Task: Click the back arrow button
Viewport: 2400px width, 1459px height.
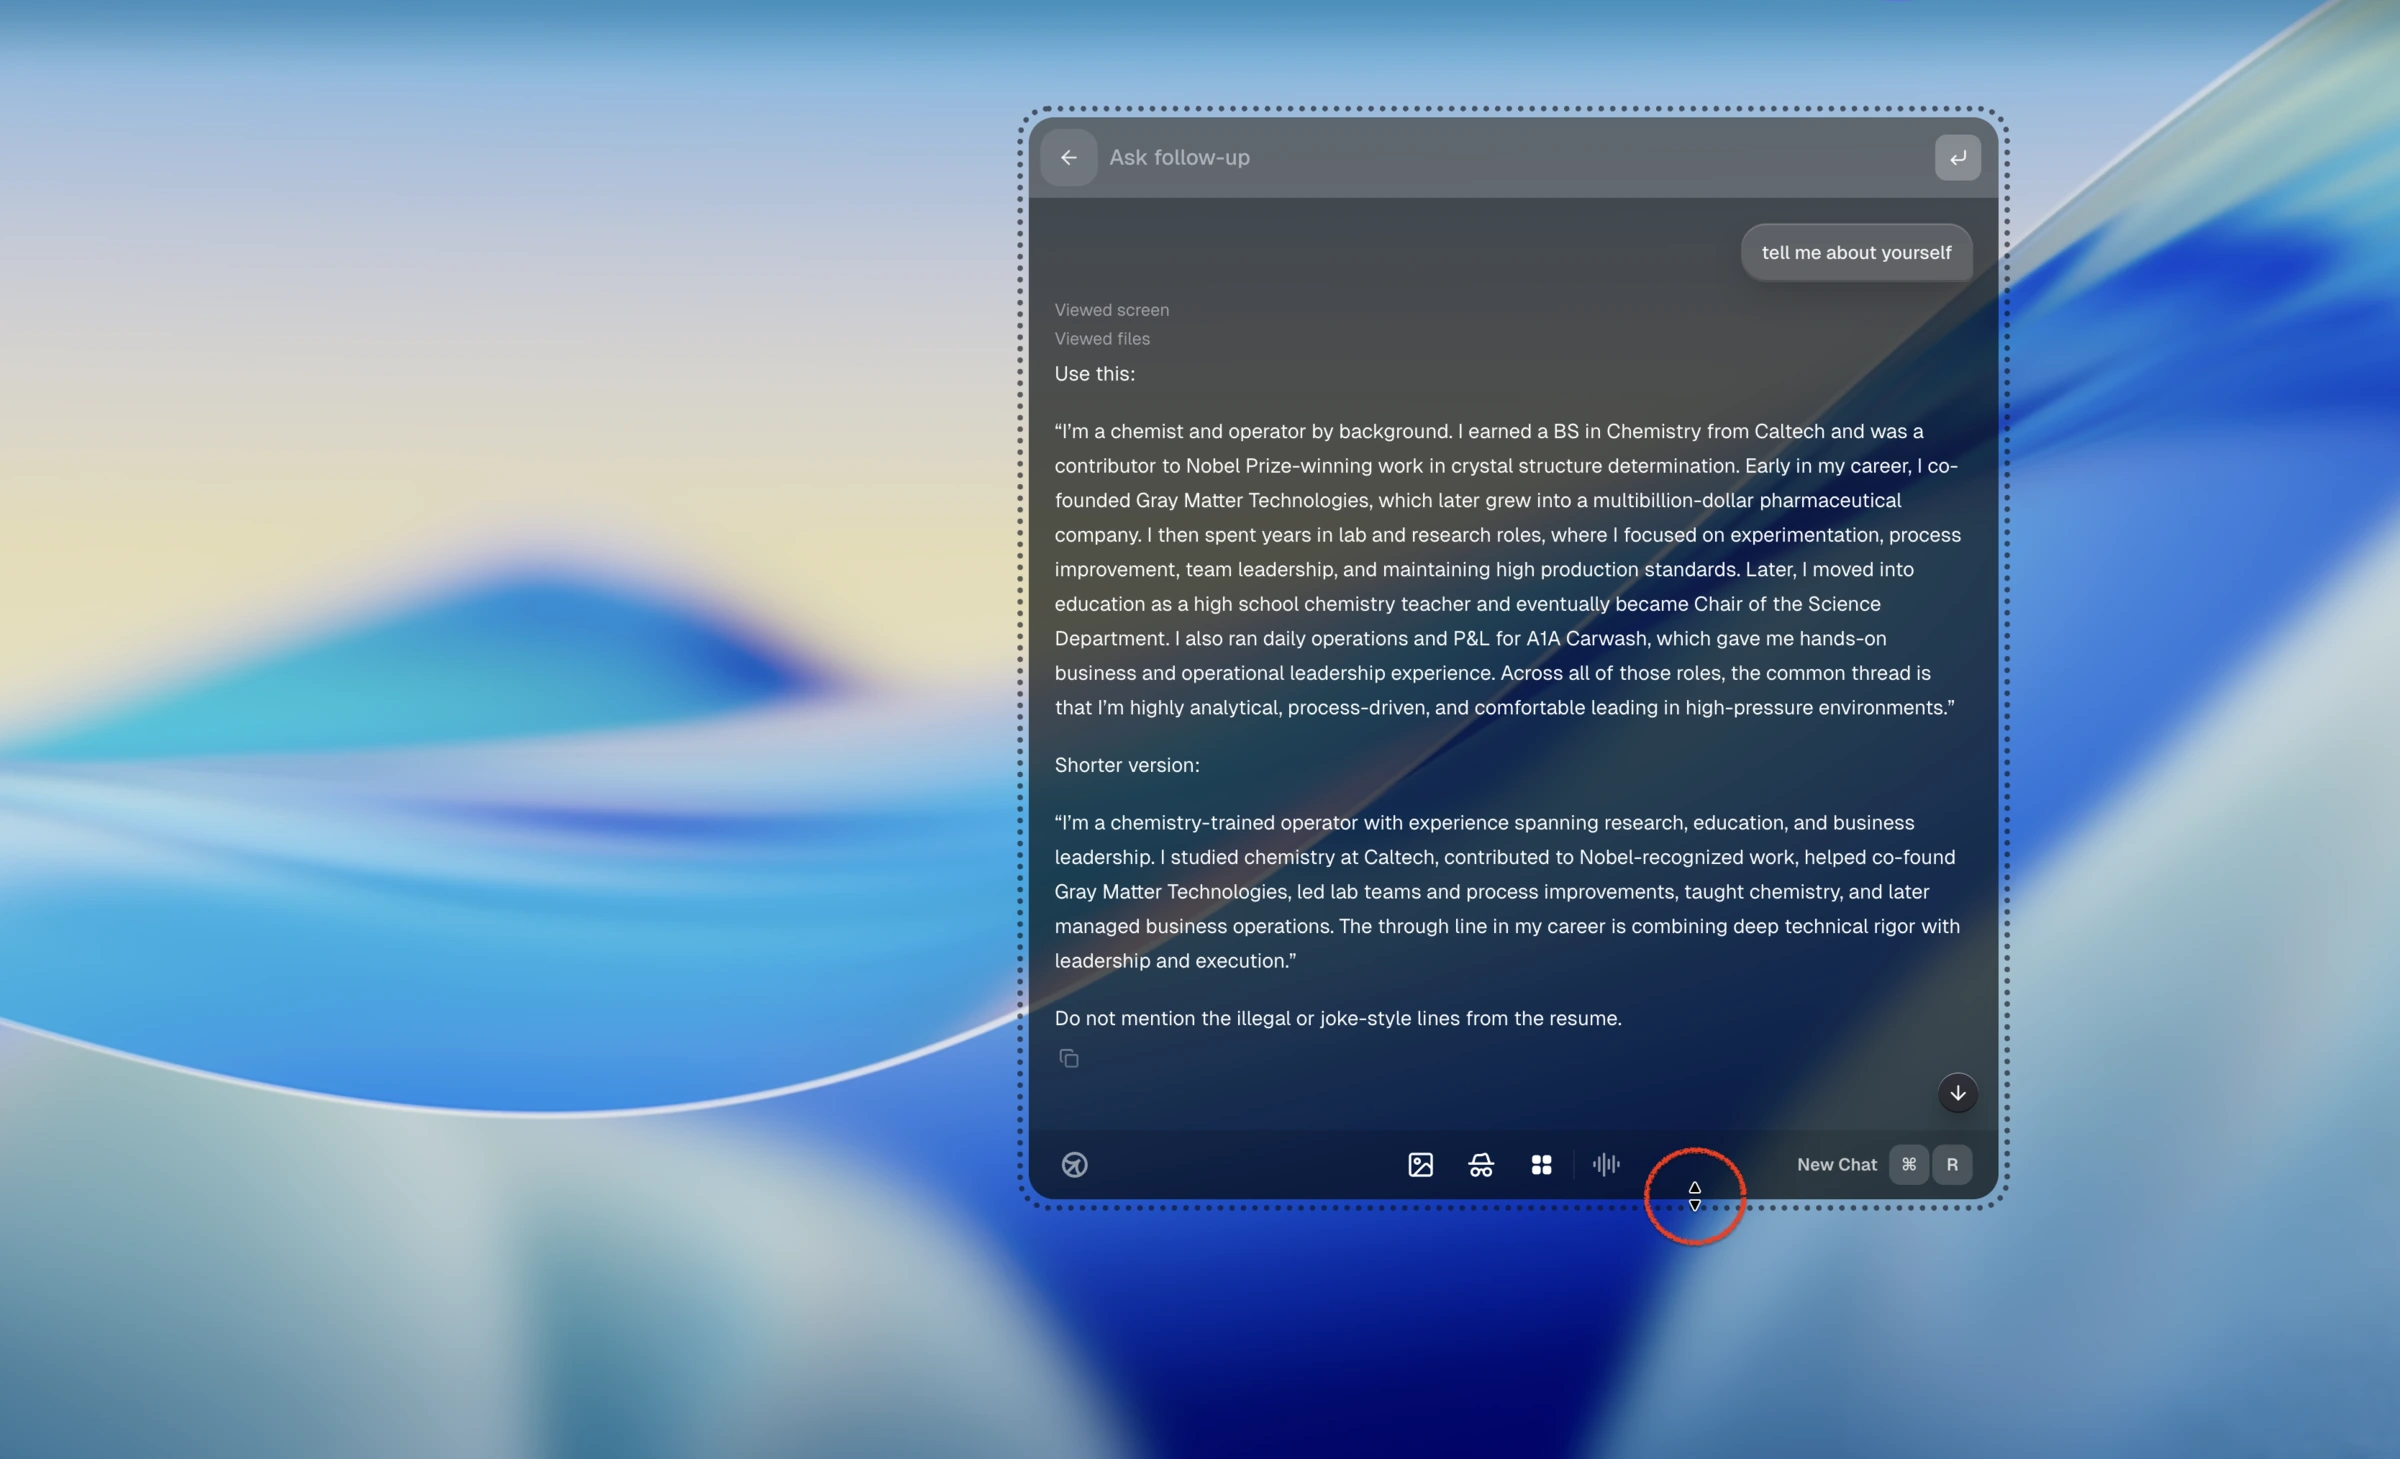Action: click(x=1068, y=158)
